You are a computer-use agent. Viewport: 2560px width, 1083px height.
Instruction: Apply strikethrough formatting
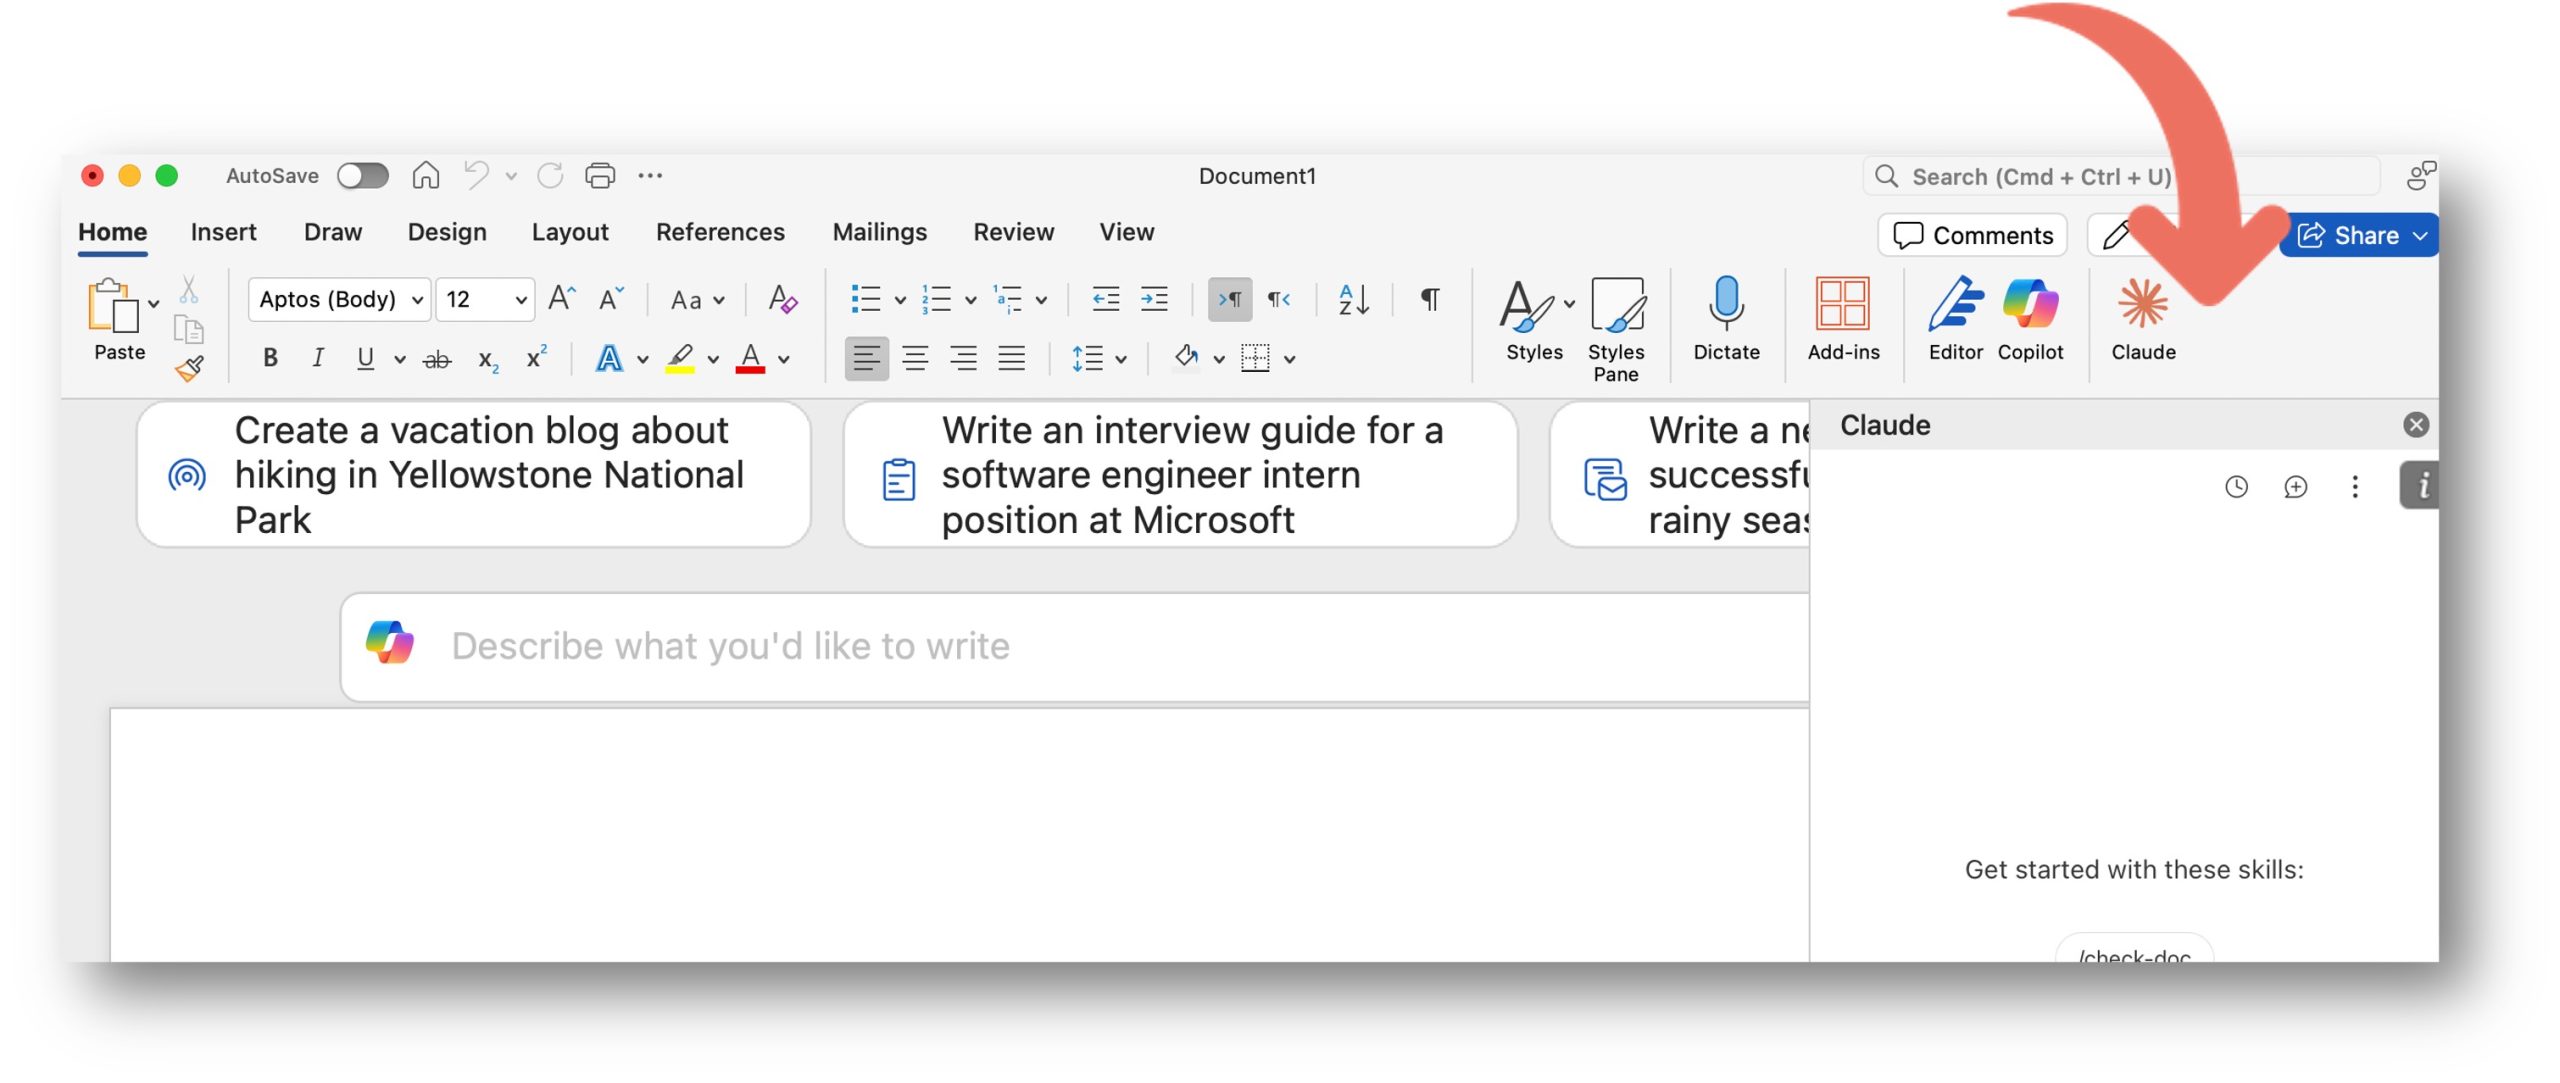click(437, 359)
